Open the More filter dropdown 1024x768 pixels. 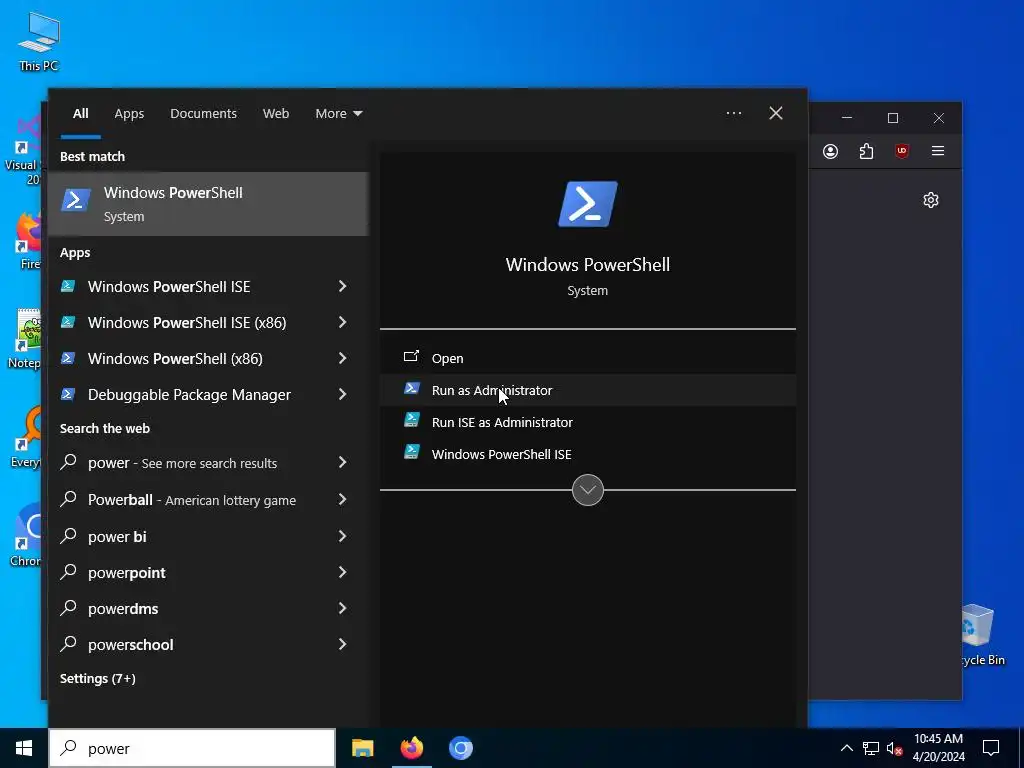338,114
